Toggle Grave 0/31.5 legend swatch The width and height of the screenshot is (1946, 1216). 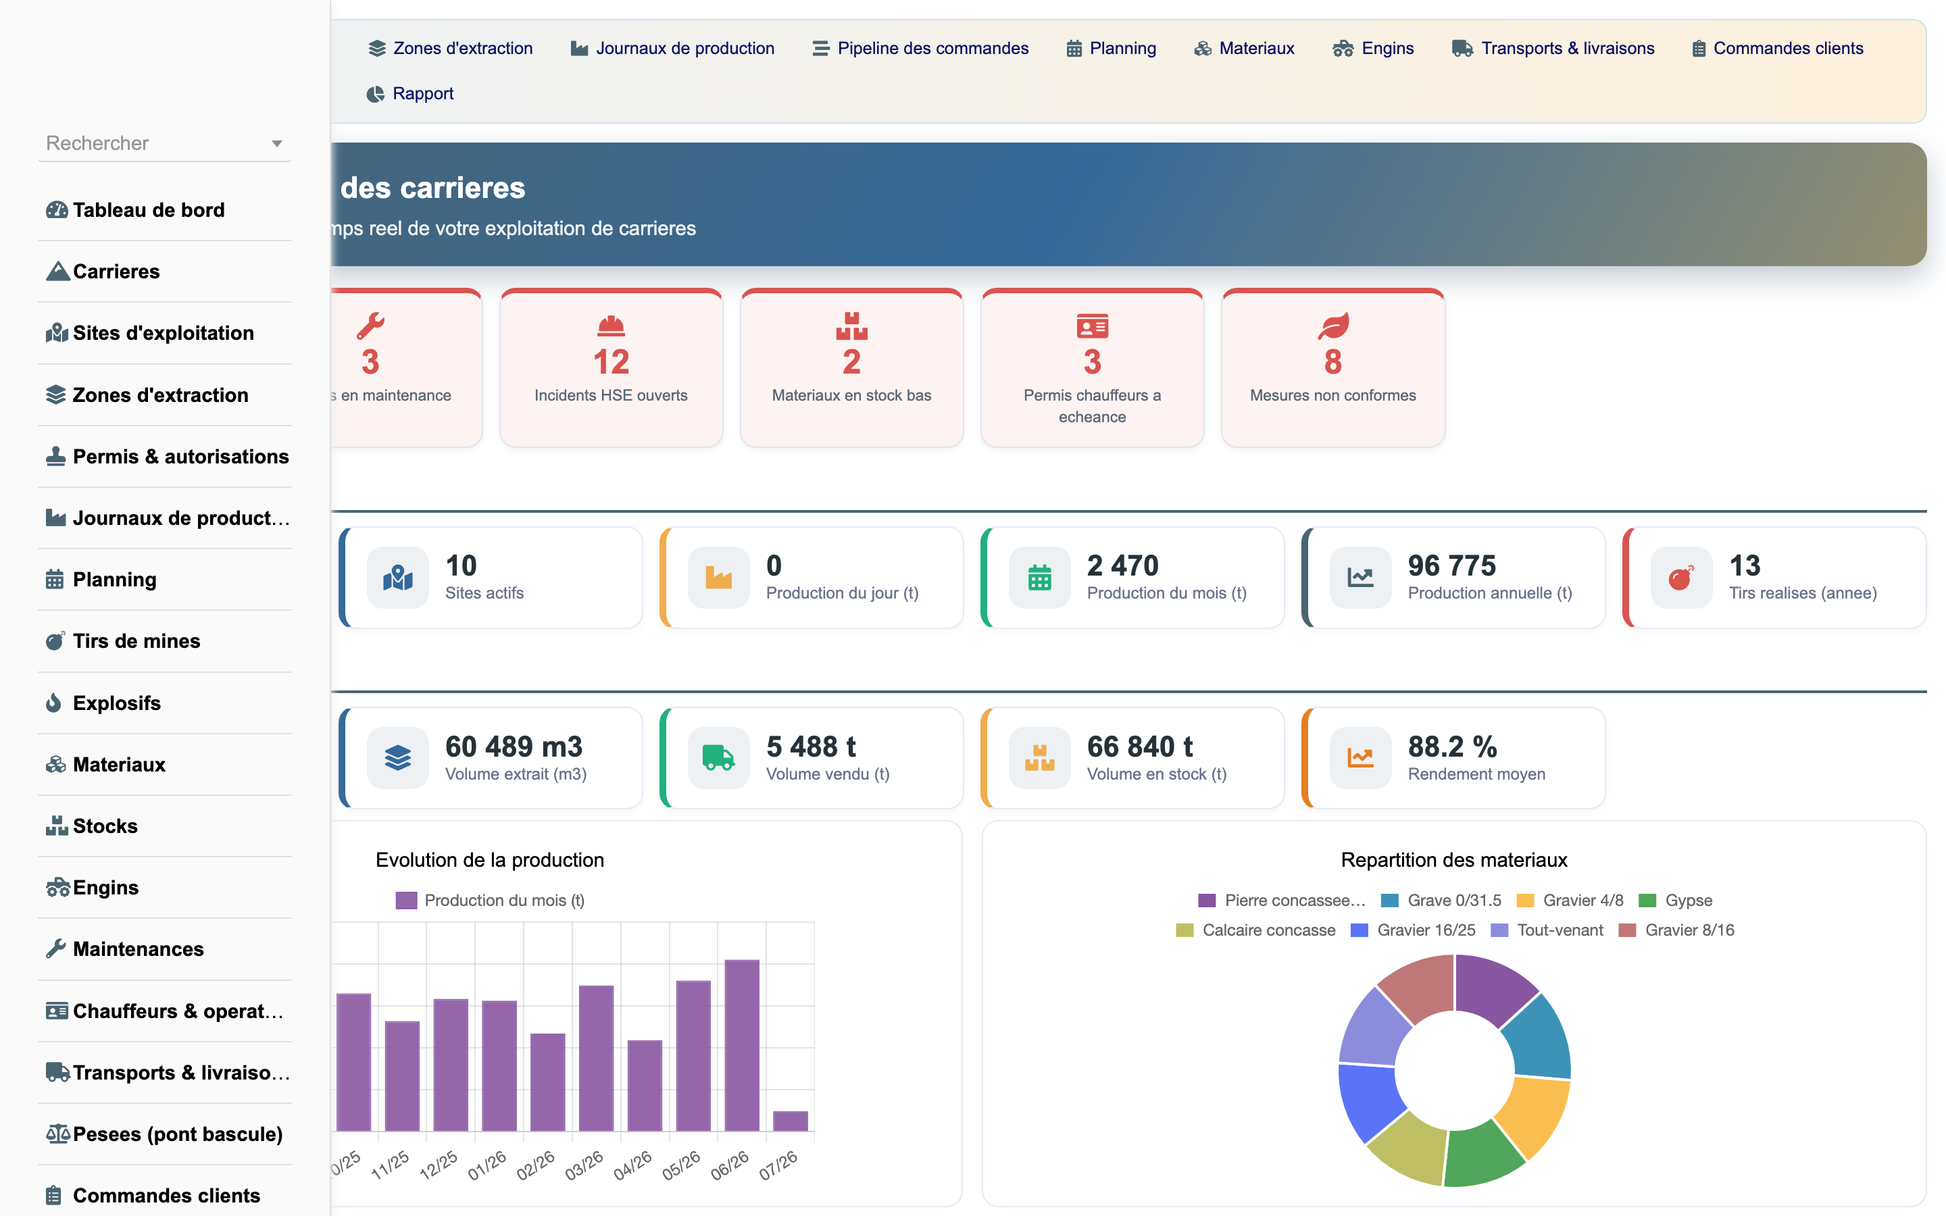pos(1390,901)
